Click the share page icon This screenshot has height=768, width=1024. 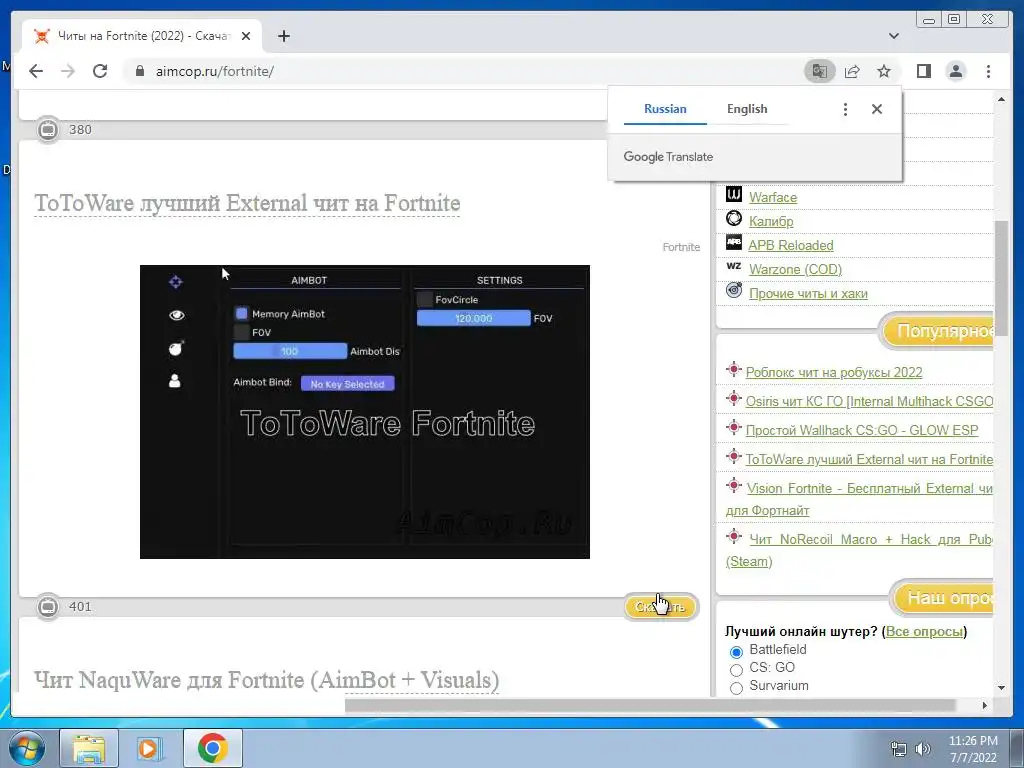(x=852, y=71)
